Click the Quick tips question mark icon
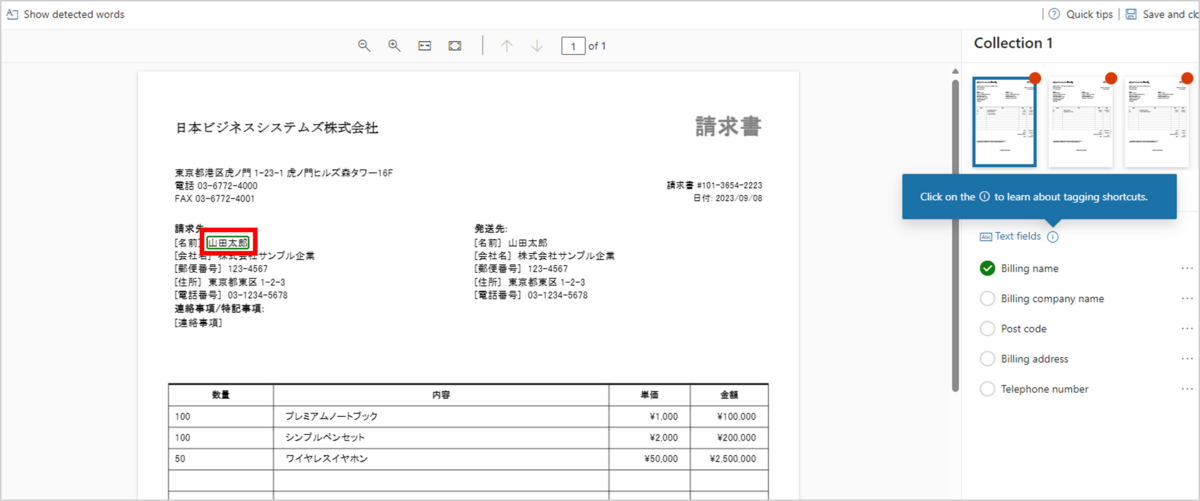Image resolution: width=1200 pixels, height=501 pixels. (x=1054, y=15)
